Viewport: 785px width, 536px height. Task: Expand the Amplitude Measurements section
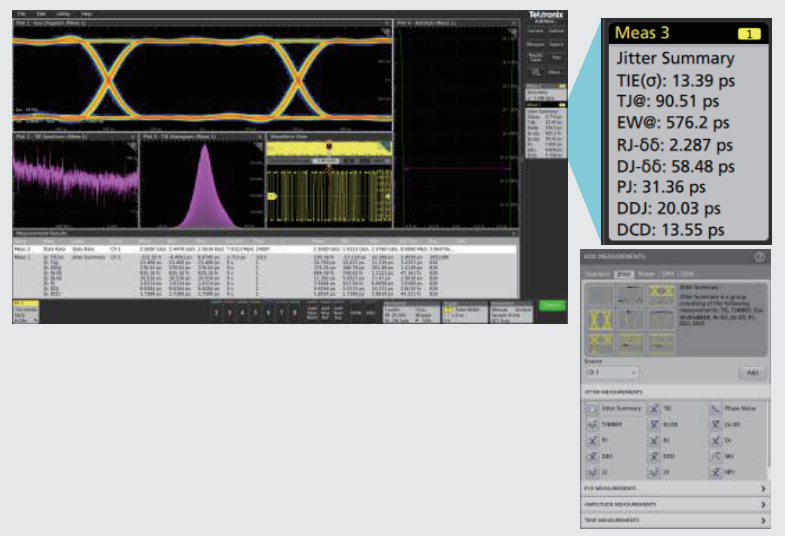point(676,504)
